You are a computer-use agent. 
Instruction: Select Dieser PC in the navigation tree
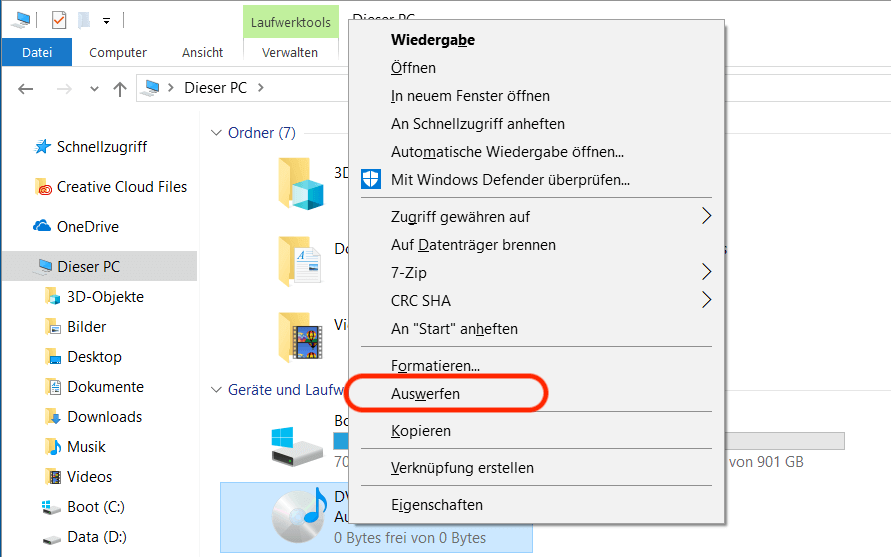click(99, 266)
